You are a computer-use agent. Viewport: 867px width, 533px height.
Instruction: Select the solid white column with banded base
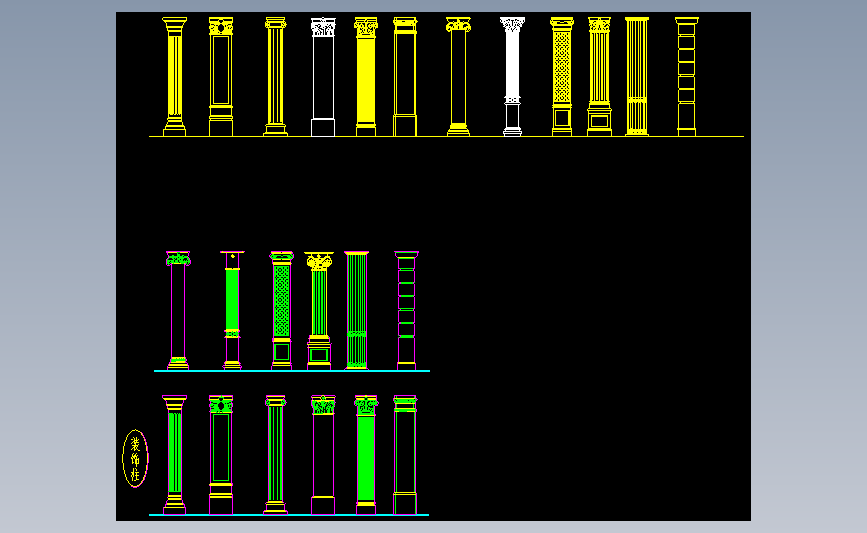(x=512, y=77)
